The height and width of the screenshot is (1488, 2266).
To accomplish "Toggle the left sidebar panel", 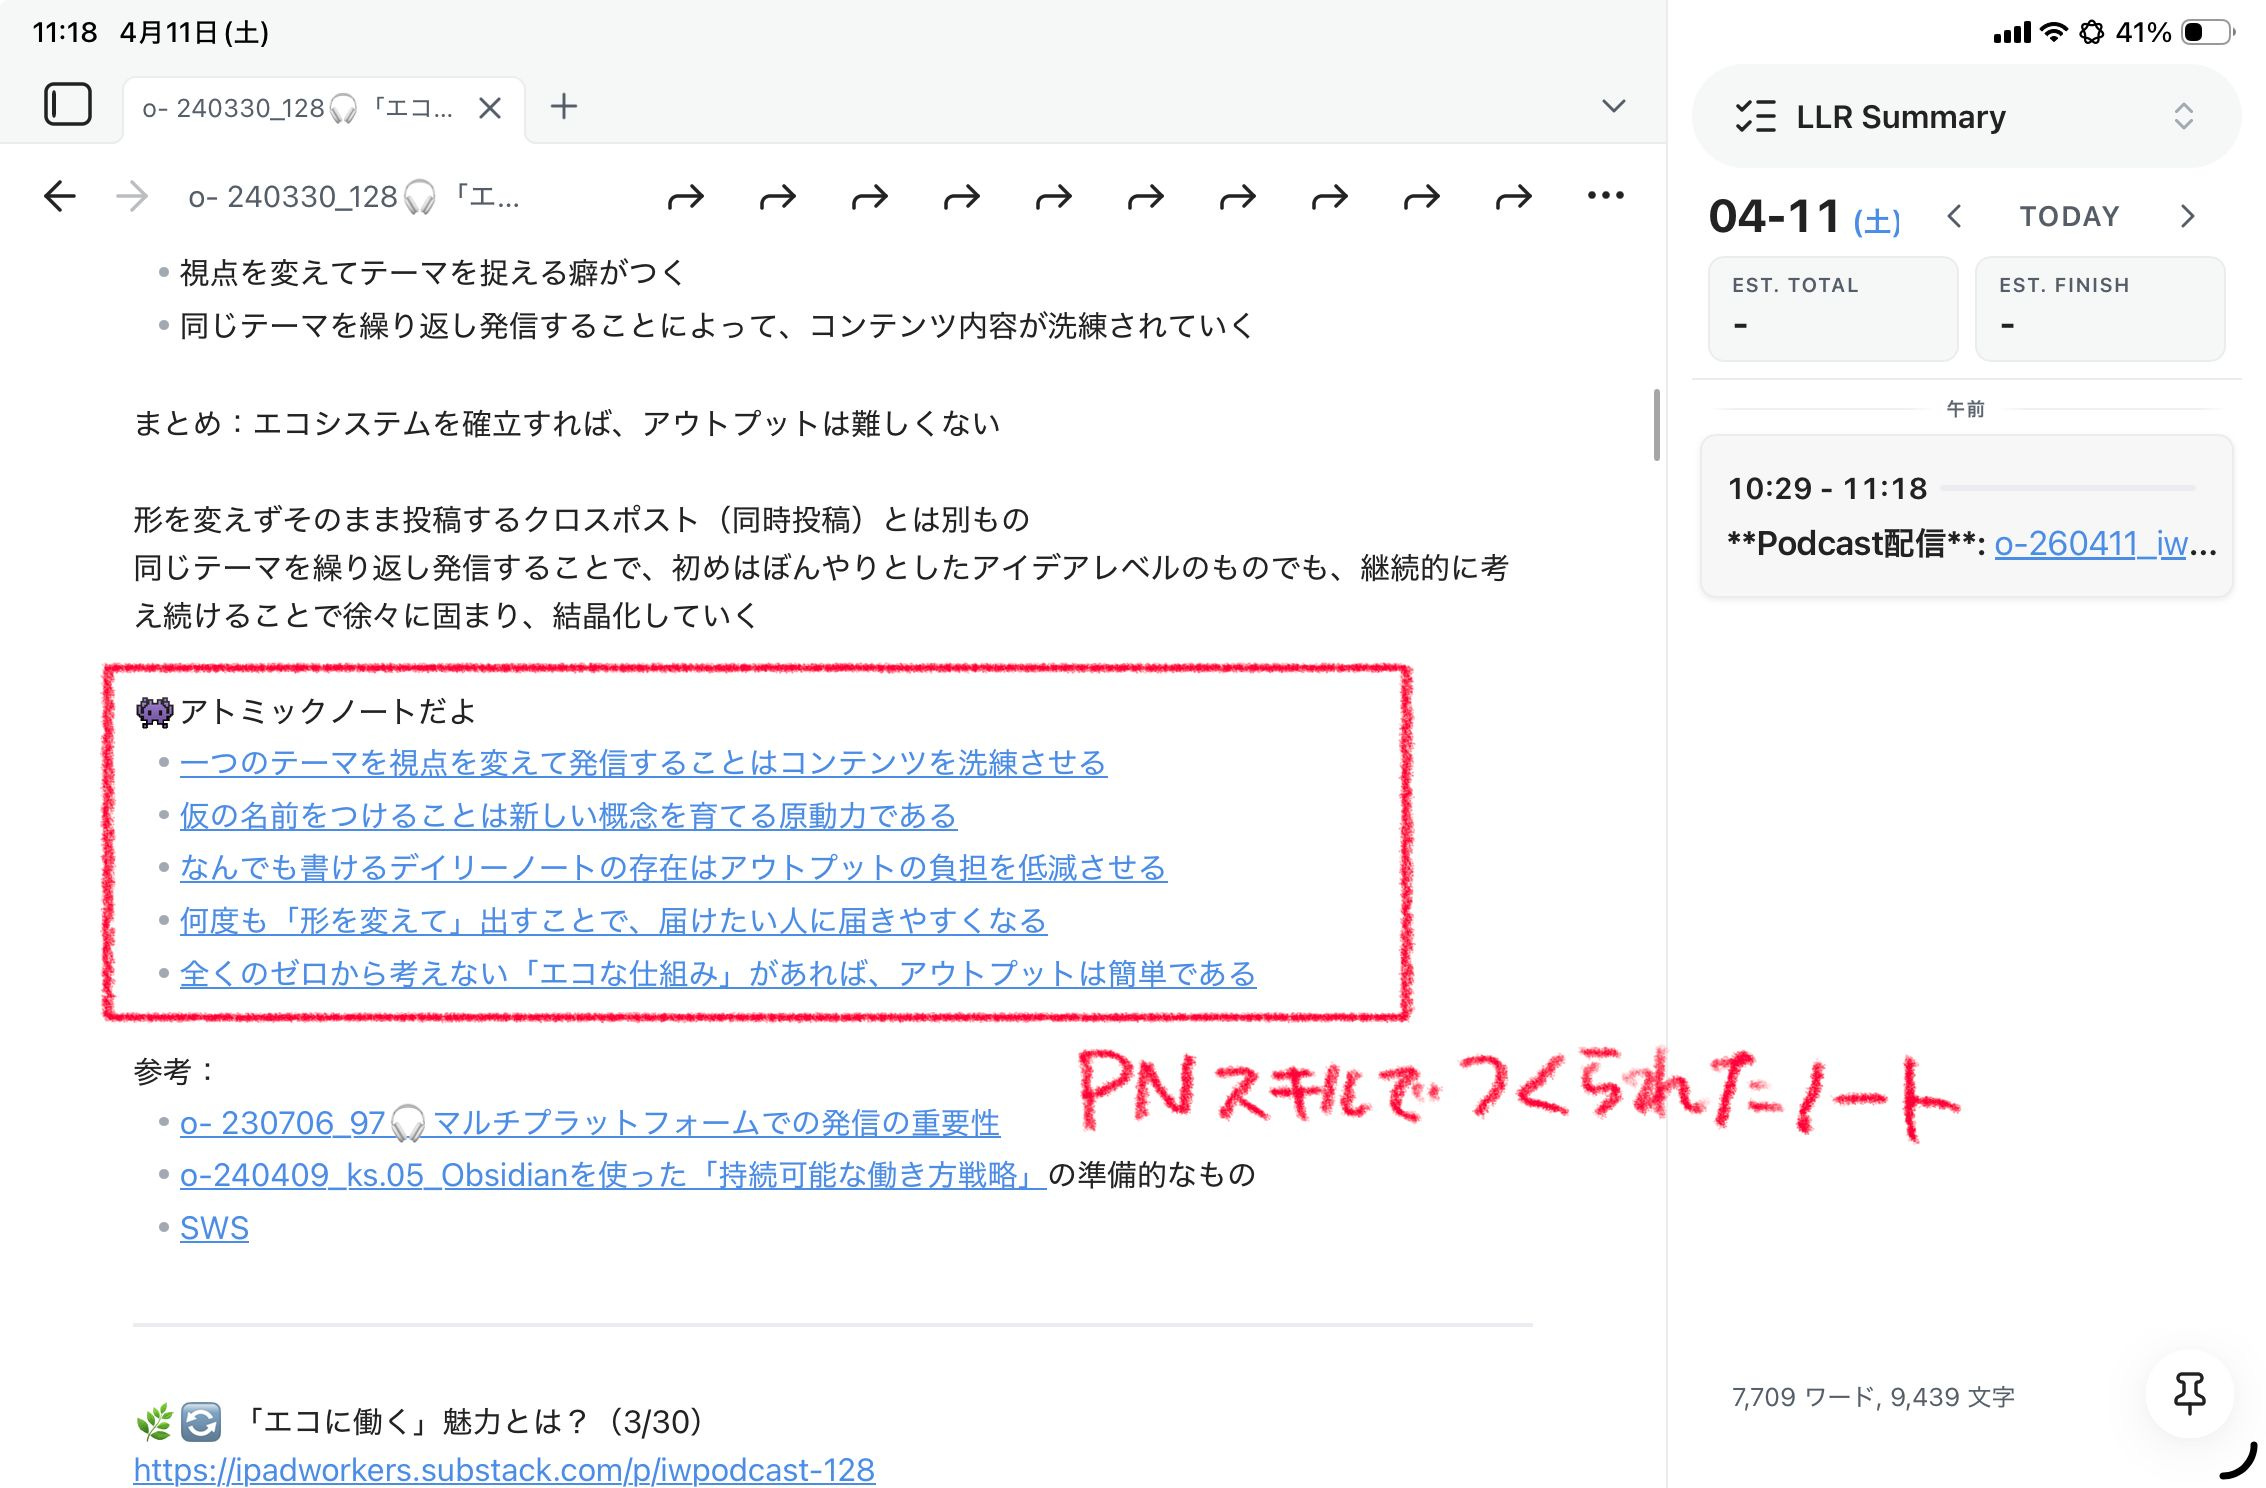I will (x=68, y=105).
